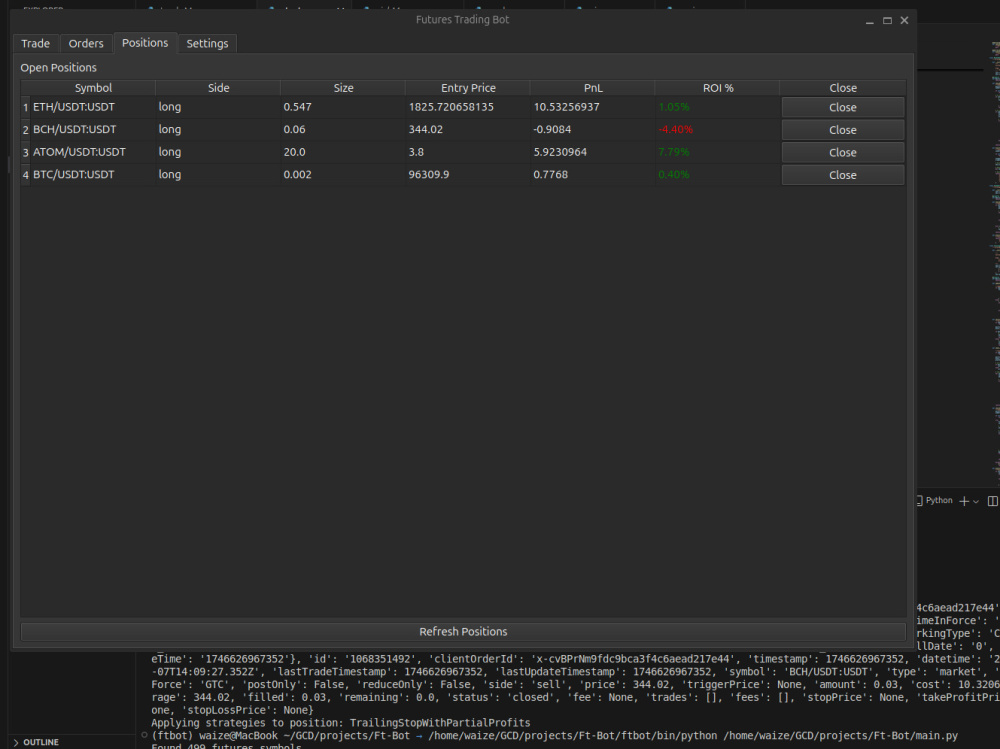1000x749 pixels.
Task: Open the Orders tab
Action: (x=86, y=43)
